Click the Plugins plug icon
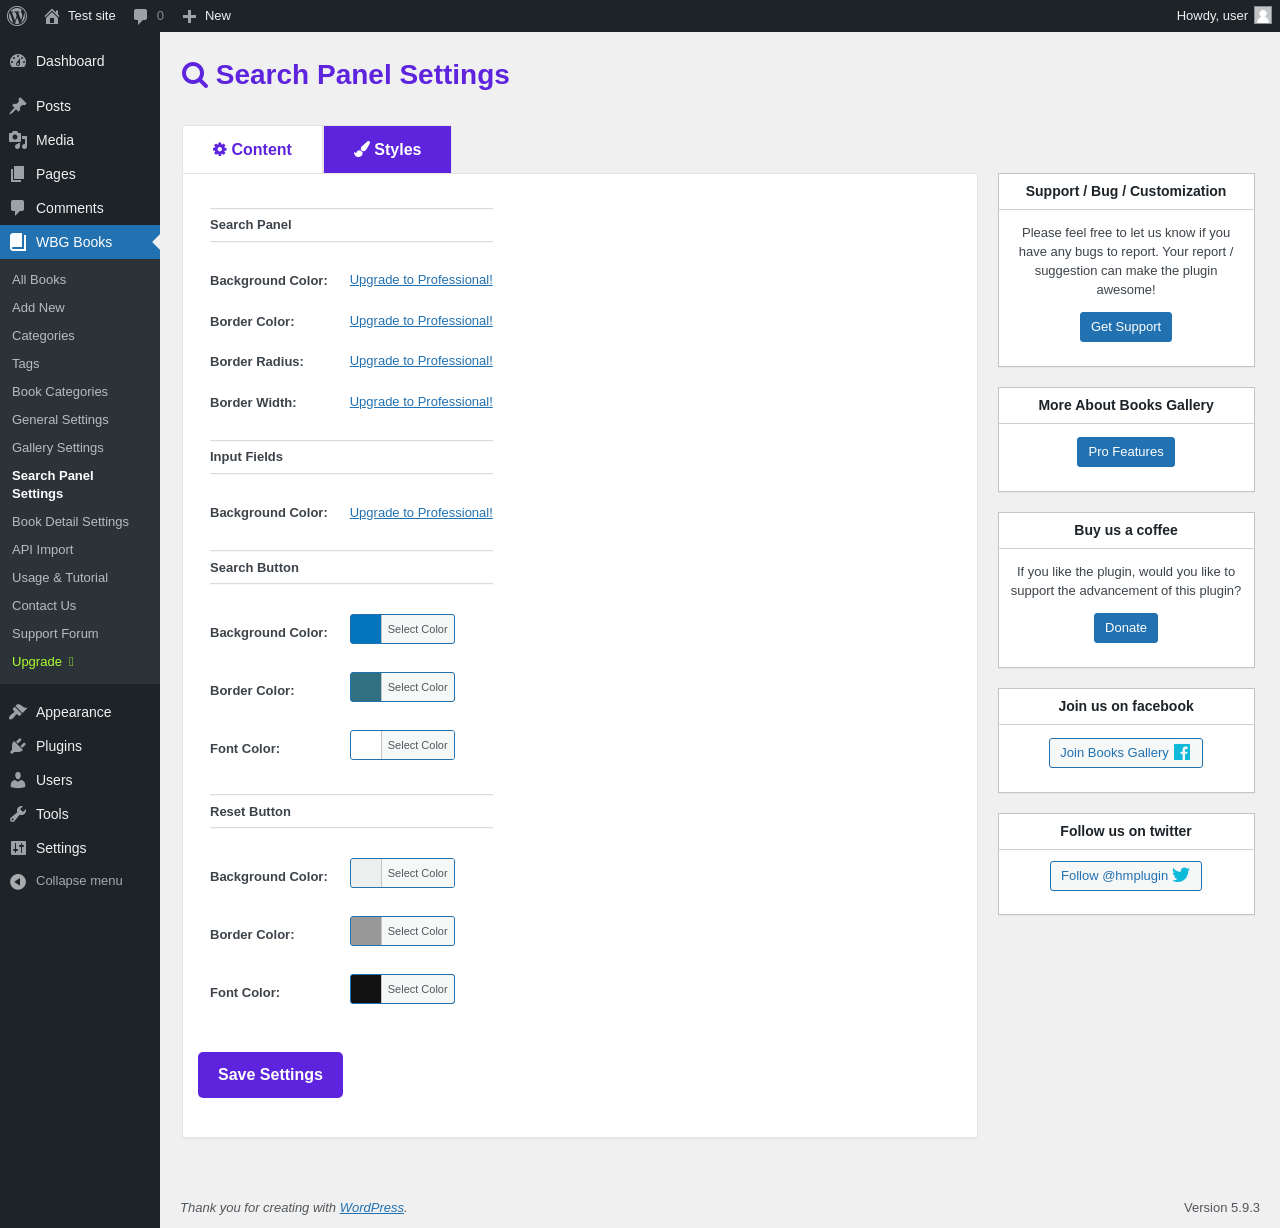 click(18, 746)
